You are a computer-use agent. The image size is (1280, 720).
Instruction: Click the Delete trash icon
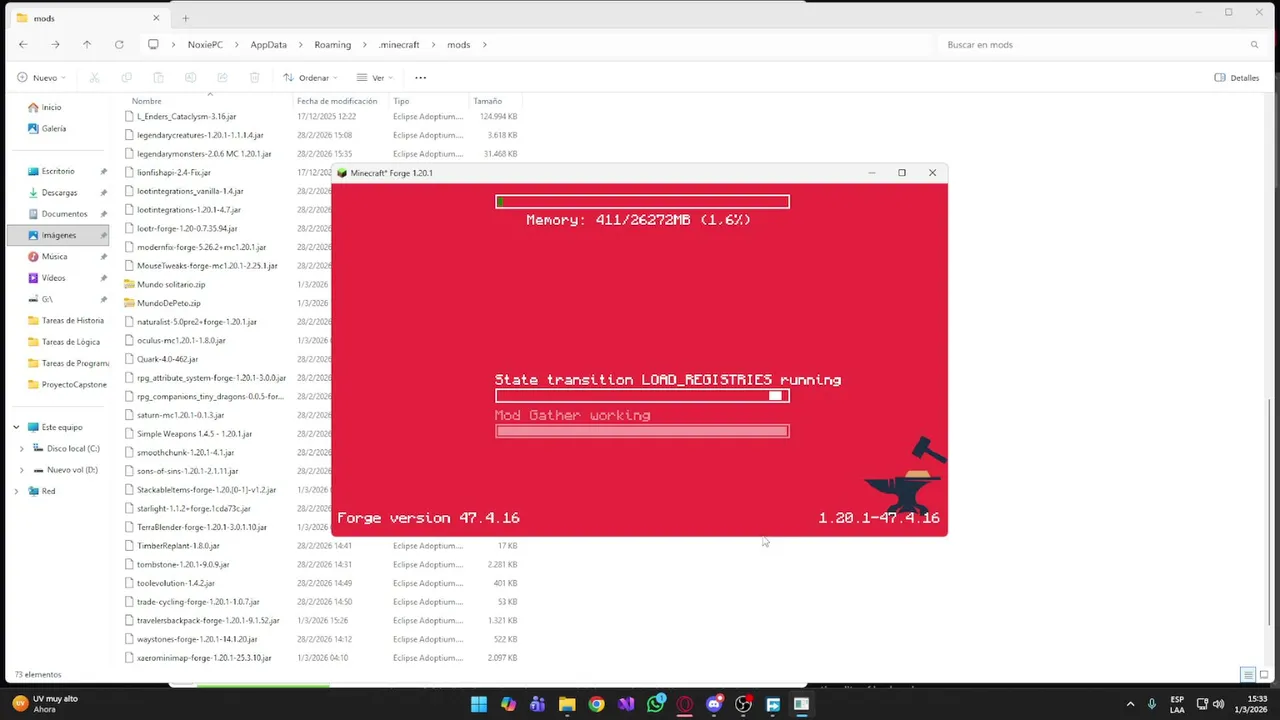click(254, 78)
